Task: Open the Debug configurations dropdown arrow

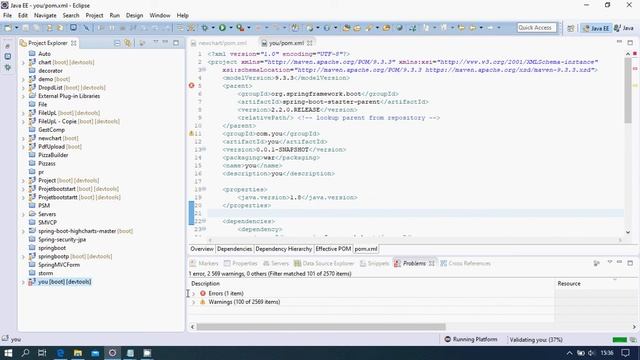Action: click(213, 28)
